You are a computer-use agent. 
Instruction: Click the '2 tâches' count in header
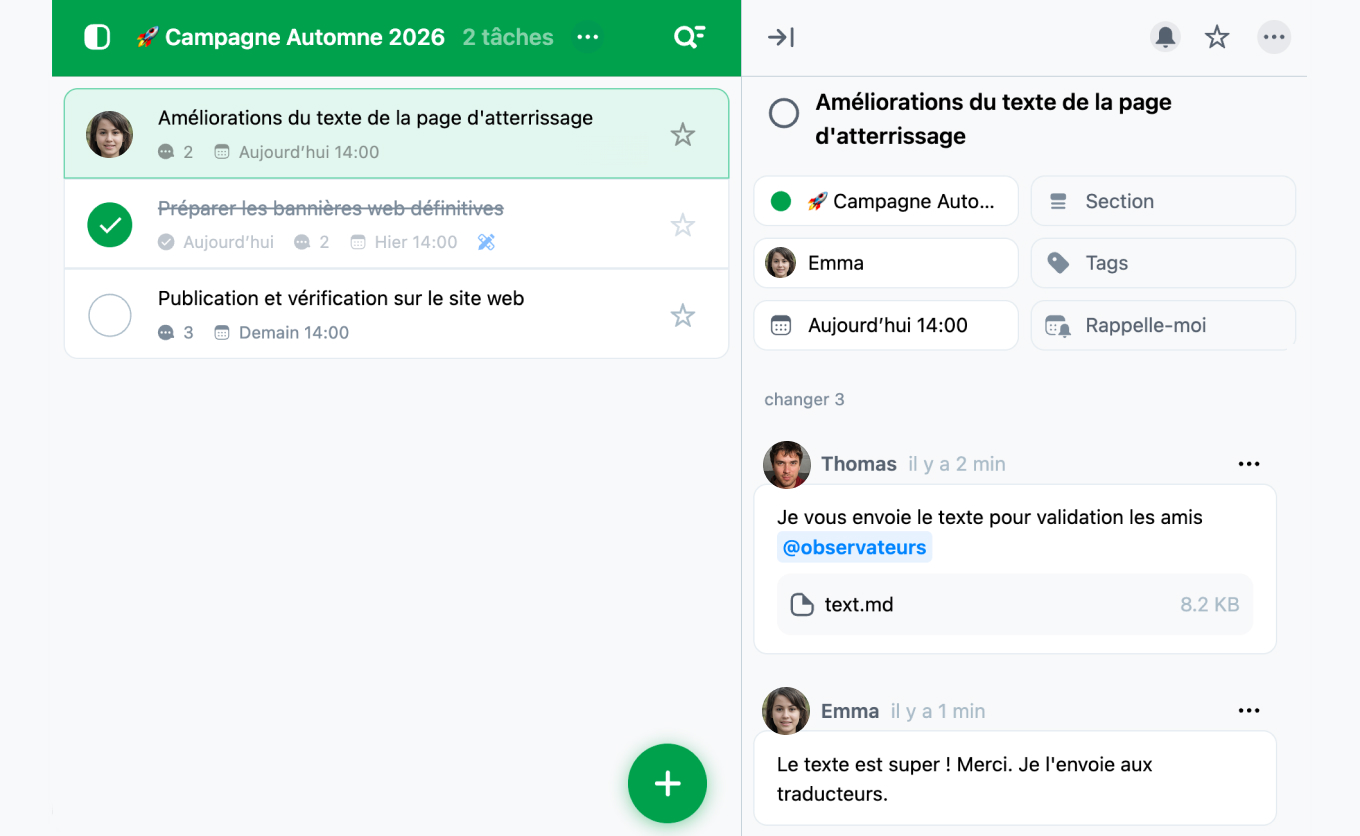(x=508, y=37)
